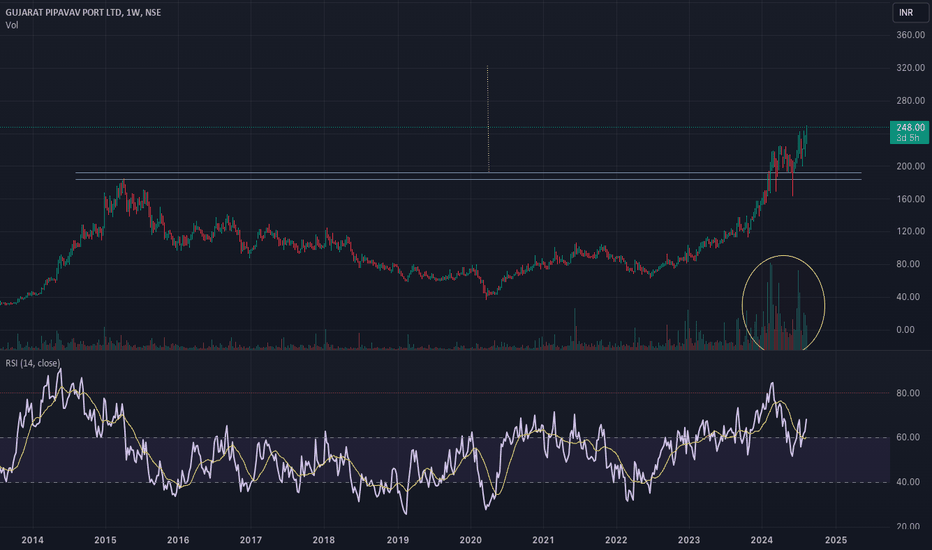
Task: Click the 2014 label on time axis
Action: point(32,540)
